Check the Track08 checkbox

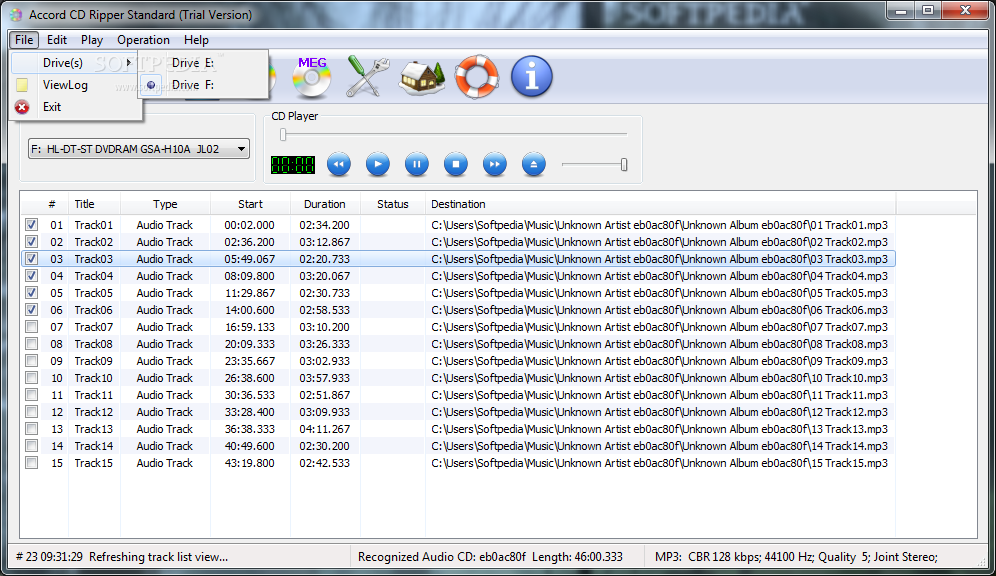tap(31, 344)
